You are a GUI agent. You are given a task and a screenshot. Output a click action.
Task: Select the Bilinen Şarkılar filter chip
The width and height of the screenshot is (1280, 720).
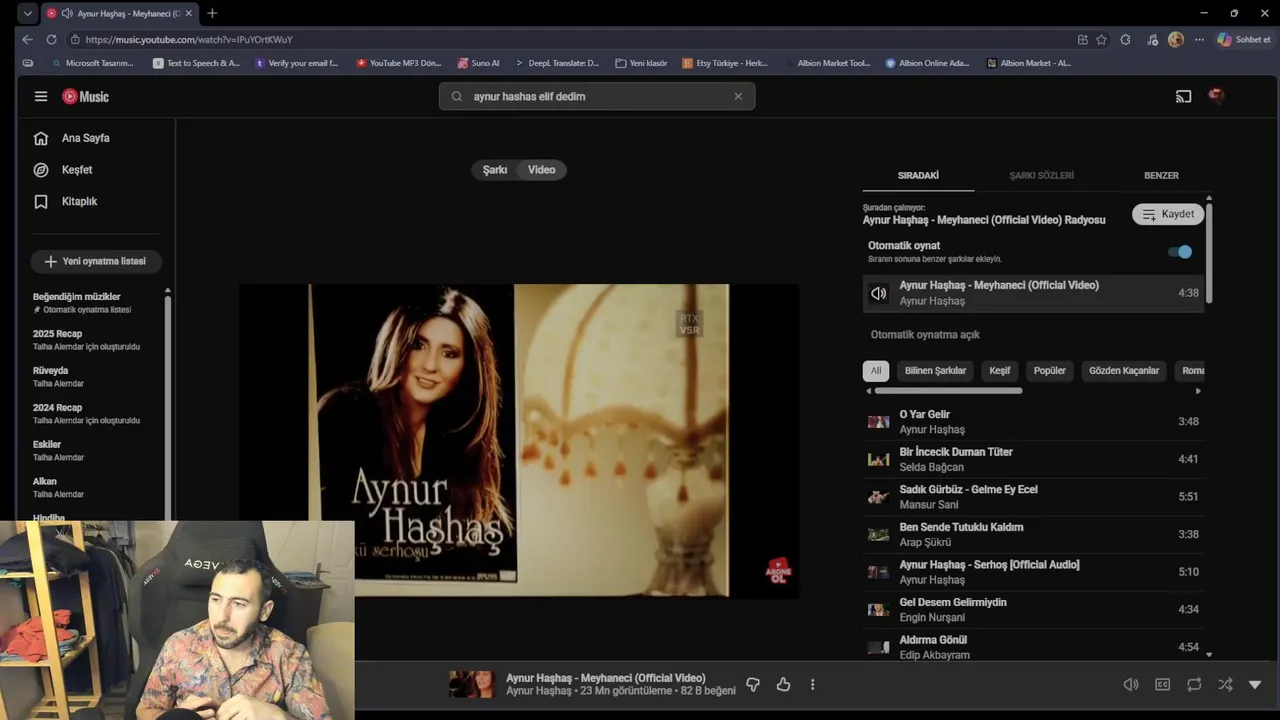(x=935, y=371)
